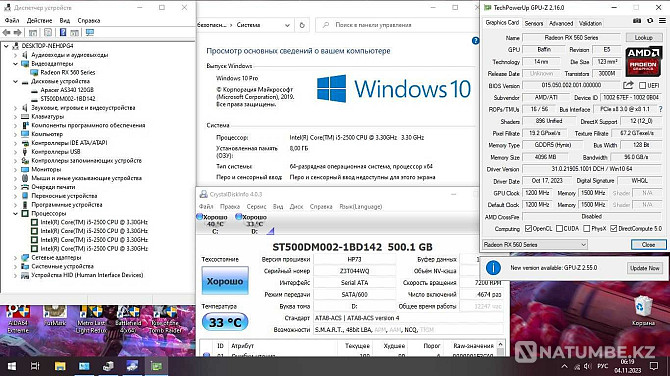Image resolution: width=670 pixels, height=376 pixels.
Task: Click the back arrow in Device Manager toolbar
Action: (x=6, y=32)
